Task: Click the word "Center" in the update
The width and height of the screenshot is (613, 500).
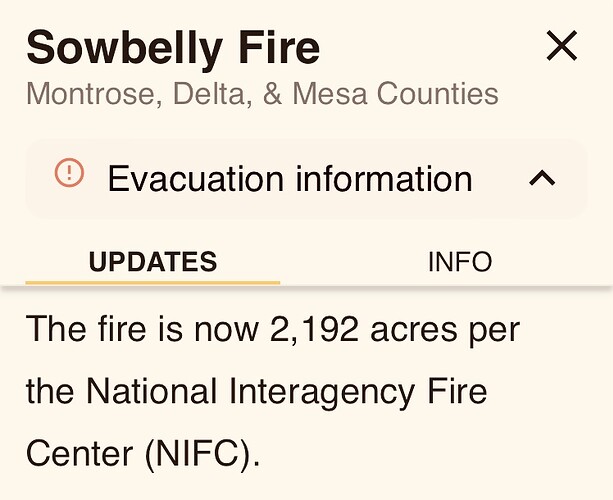Action: 79,453
